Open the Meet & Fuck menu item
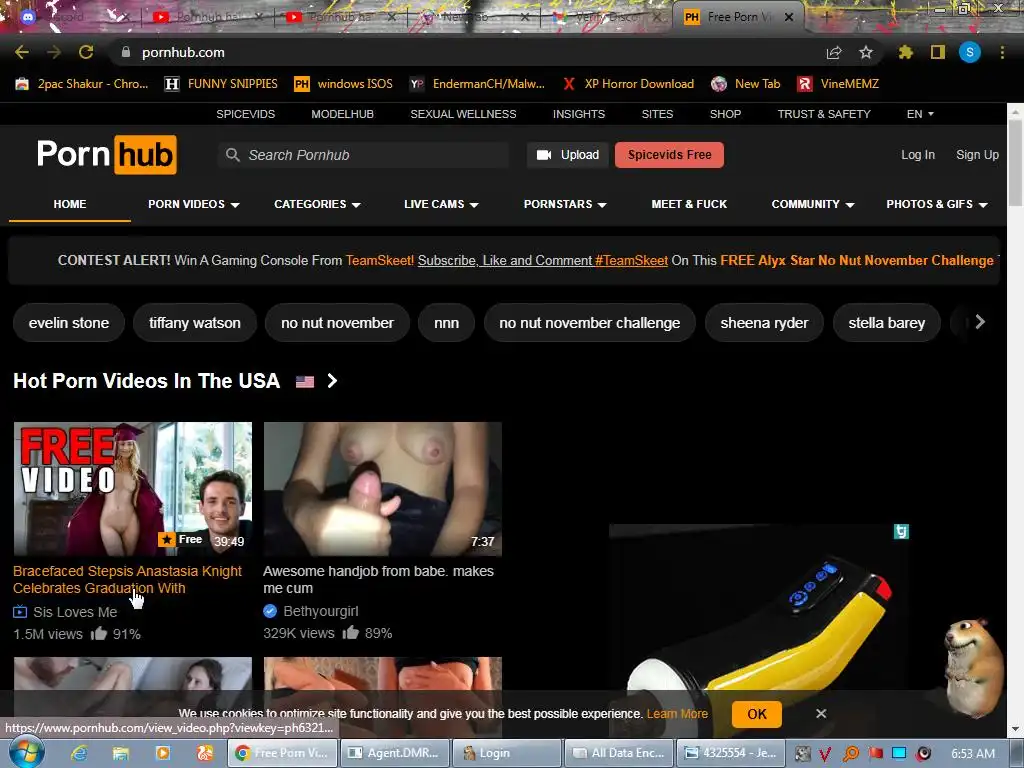Screen dimensions: 1024x768 pos(689,204)
